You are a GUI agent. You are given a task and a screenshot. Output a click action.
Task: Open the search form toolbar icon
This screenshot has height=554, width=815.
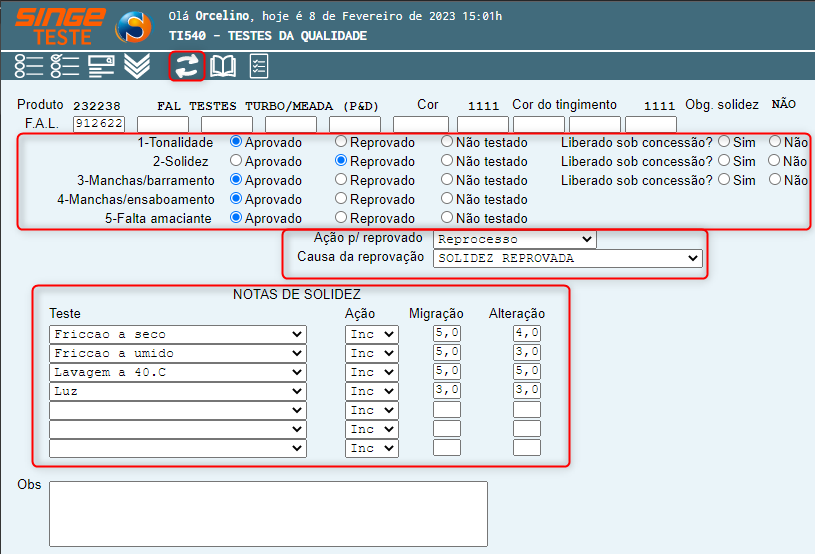click(x=101, y=67)
